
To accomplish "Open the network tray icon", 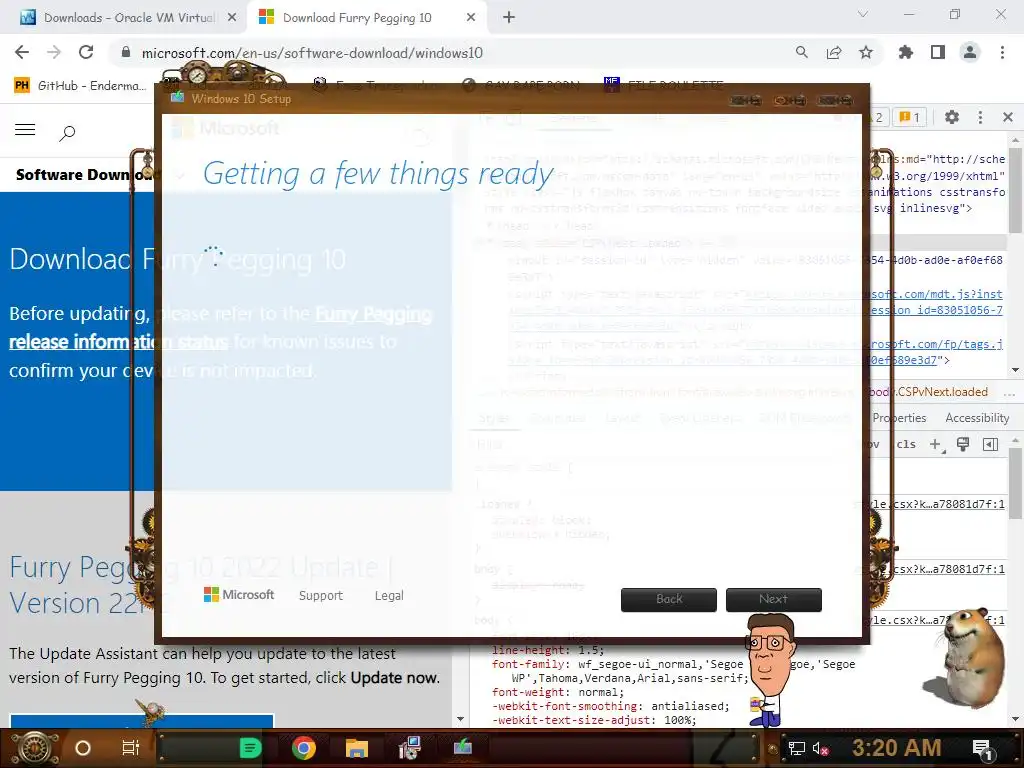I will tap(796, 748).
